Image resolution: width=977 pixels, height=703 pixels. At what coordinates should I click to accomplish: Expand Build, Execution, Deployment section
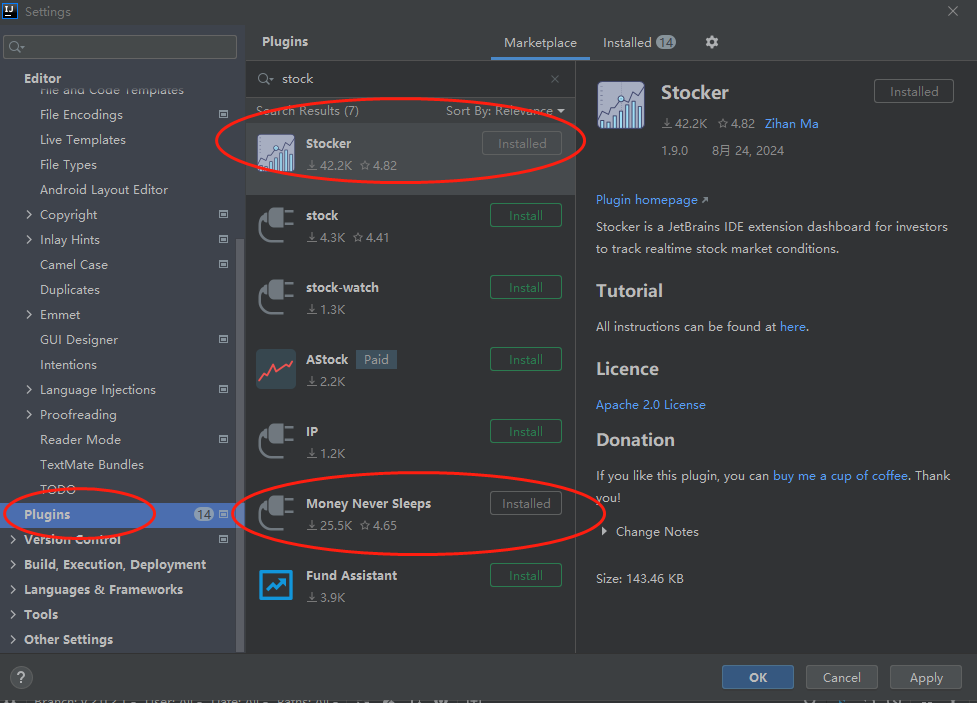pos(13,564)
